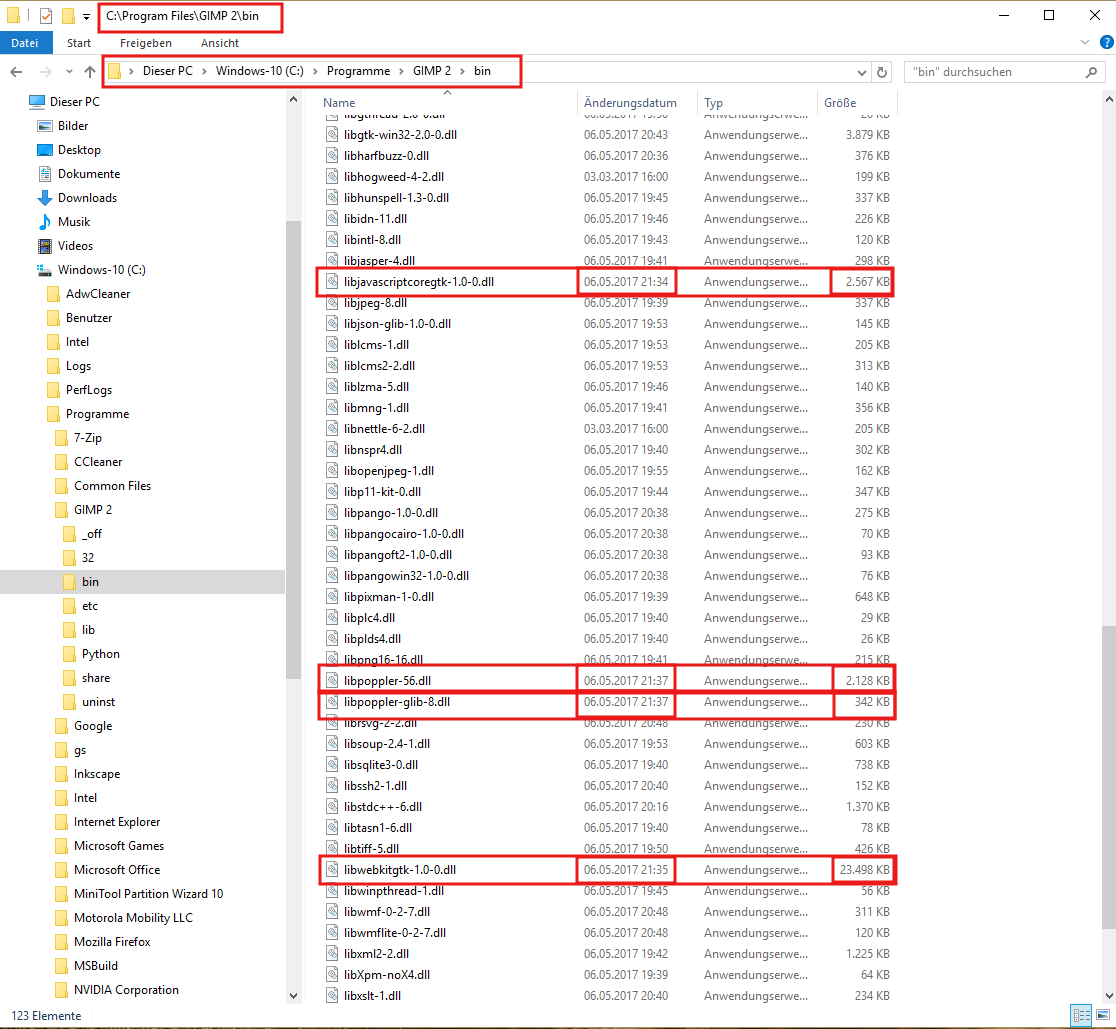
Task: Select the libpoppler-56.dll file icon
Action: [x=332, y=681]
